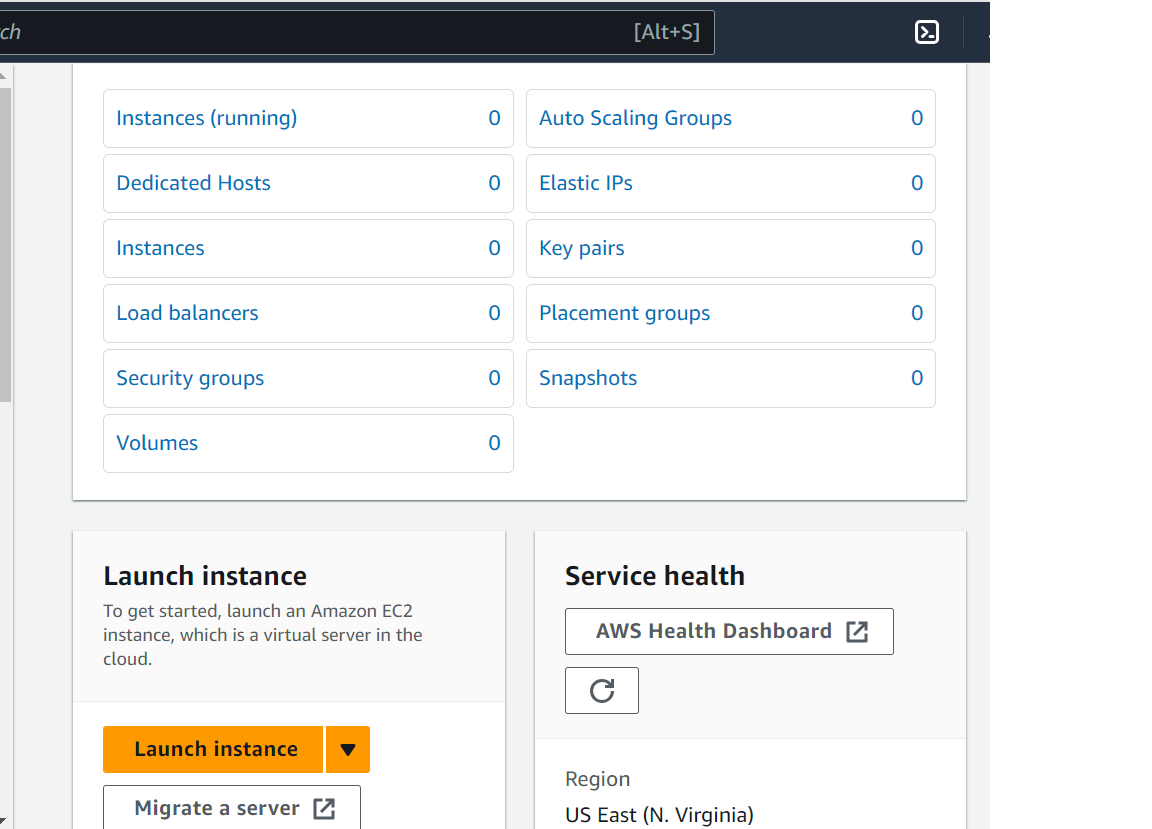Open Instances (running) resource link

click(x=207, y=118)
